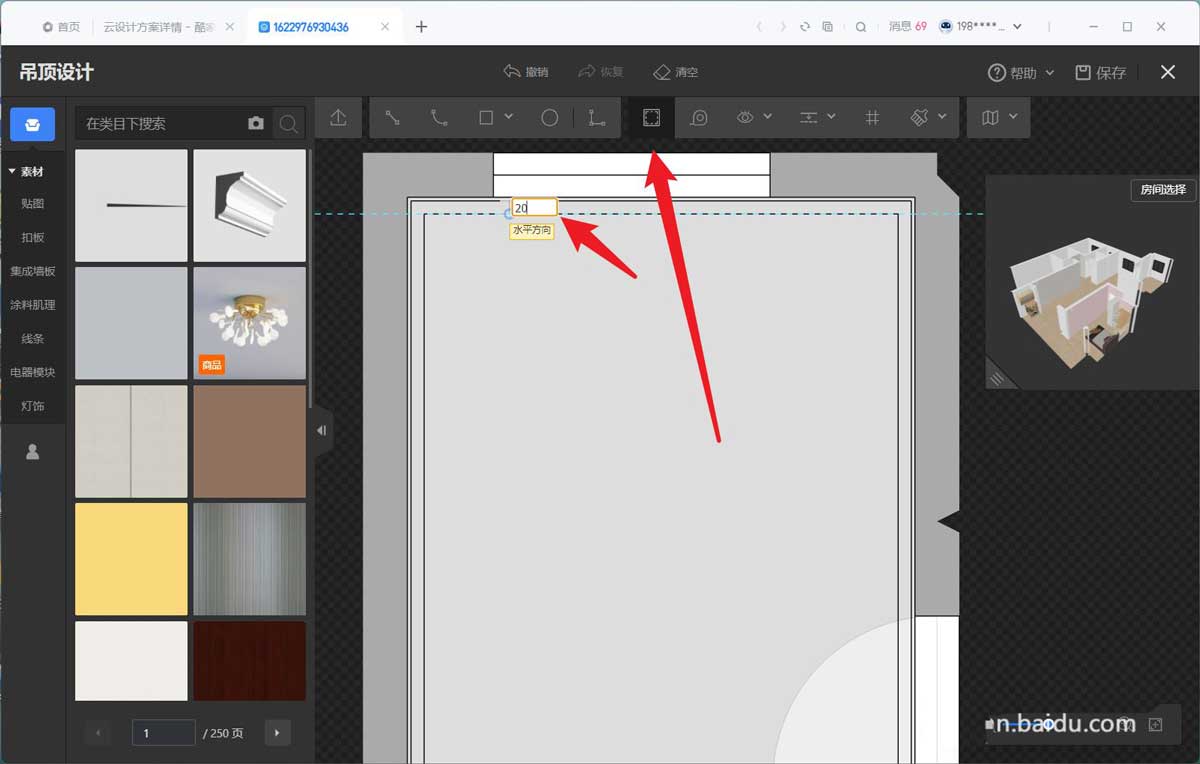1200x764 pixels.
Task: Toggle the eye visibility option
Action: [x=745, y=118]
